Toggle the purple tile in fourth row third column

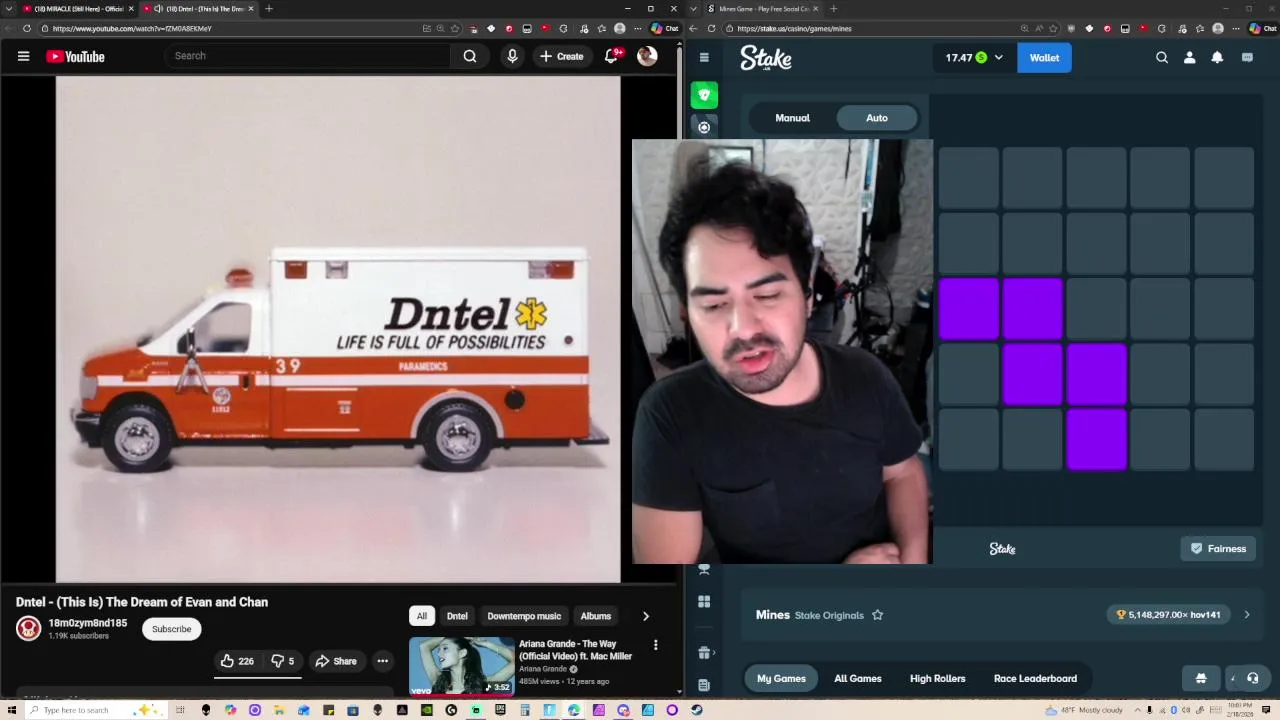pos(1096,374)
